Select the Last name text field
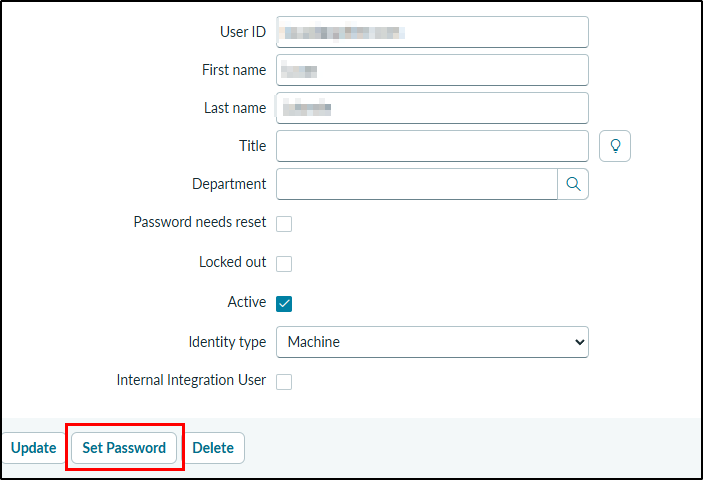 [x=432, y=108]
